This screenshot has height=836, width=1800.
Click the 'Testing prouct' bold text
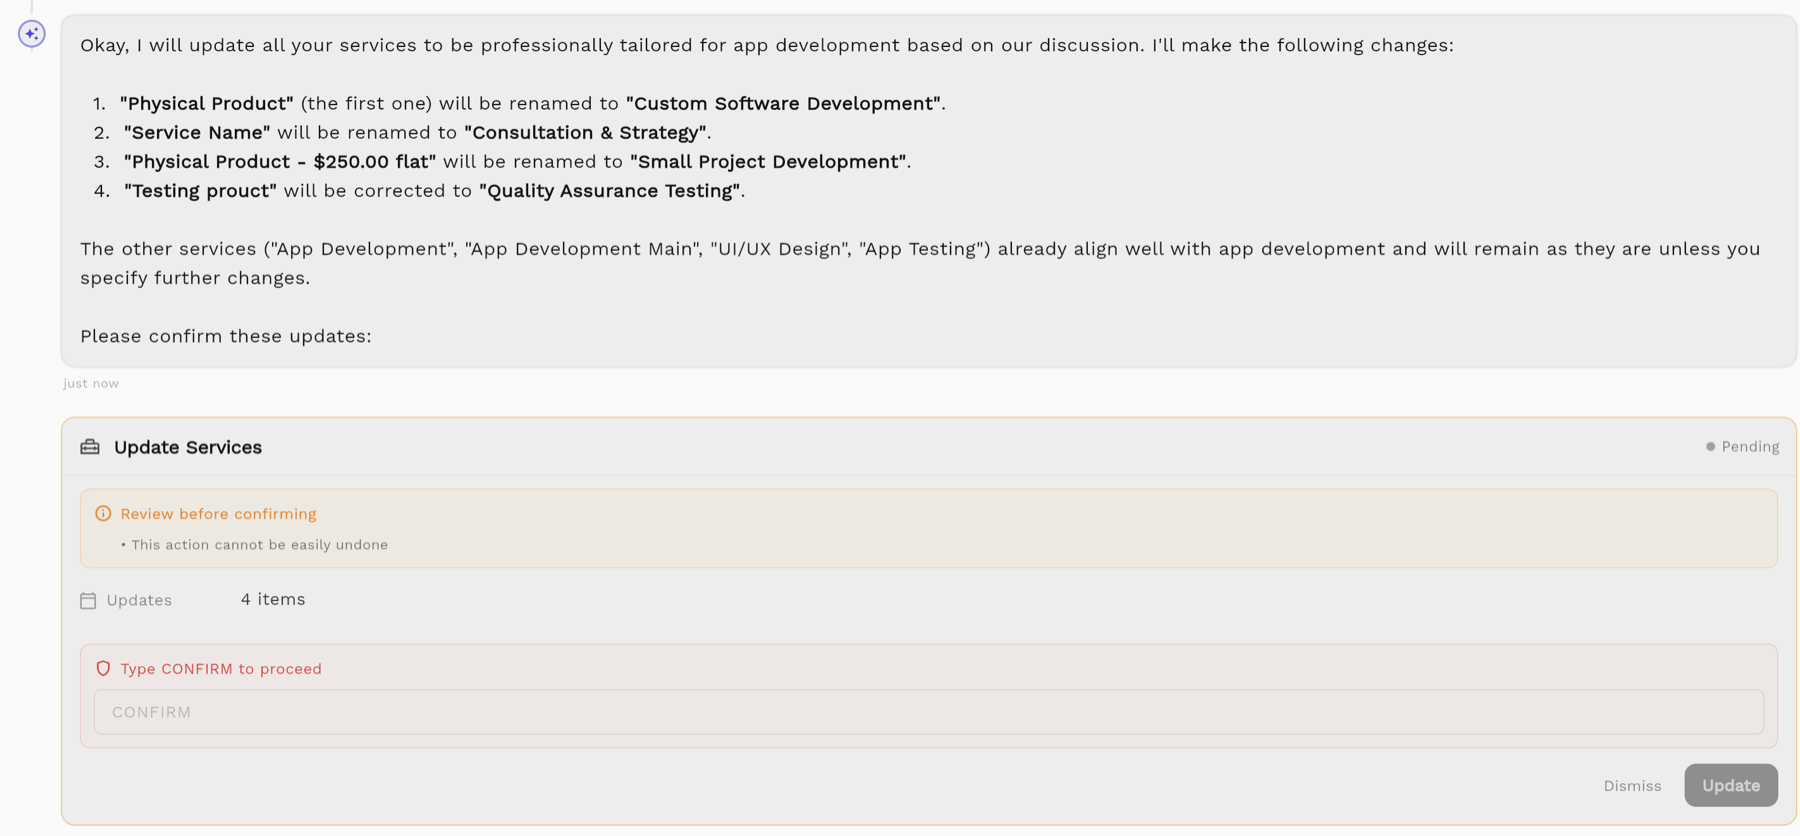(x=200, y=190)
